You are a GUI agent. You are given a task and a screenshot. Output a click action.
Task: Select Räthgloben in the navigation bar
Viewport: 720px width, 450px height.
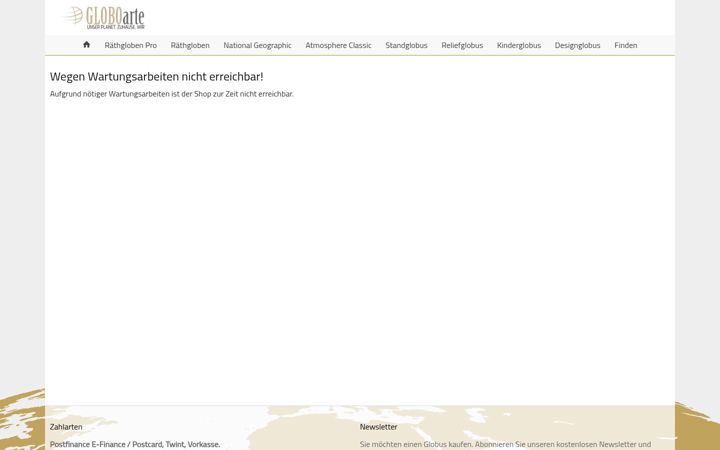click(190, 45)
